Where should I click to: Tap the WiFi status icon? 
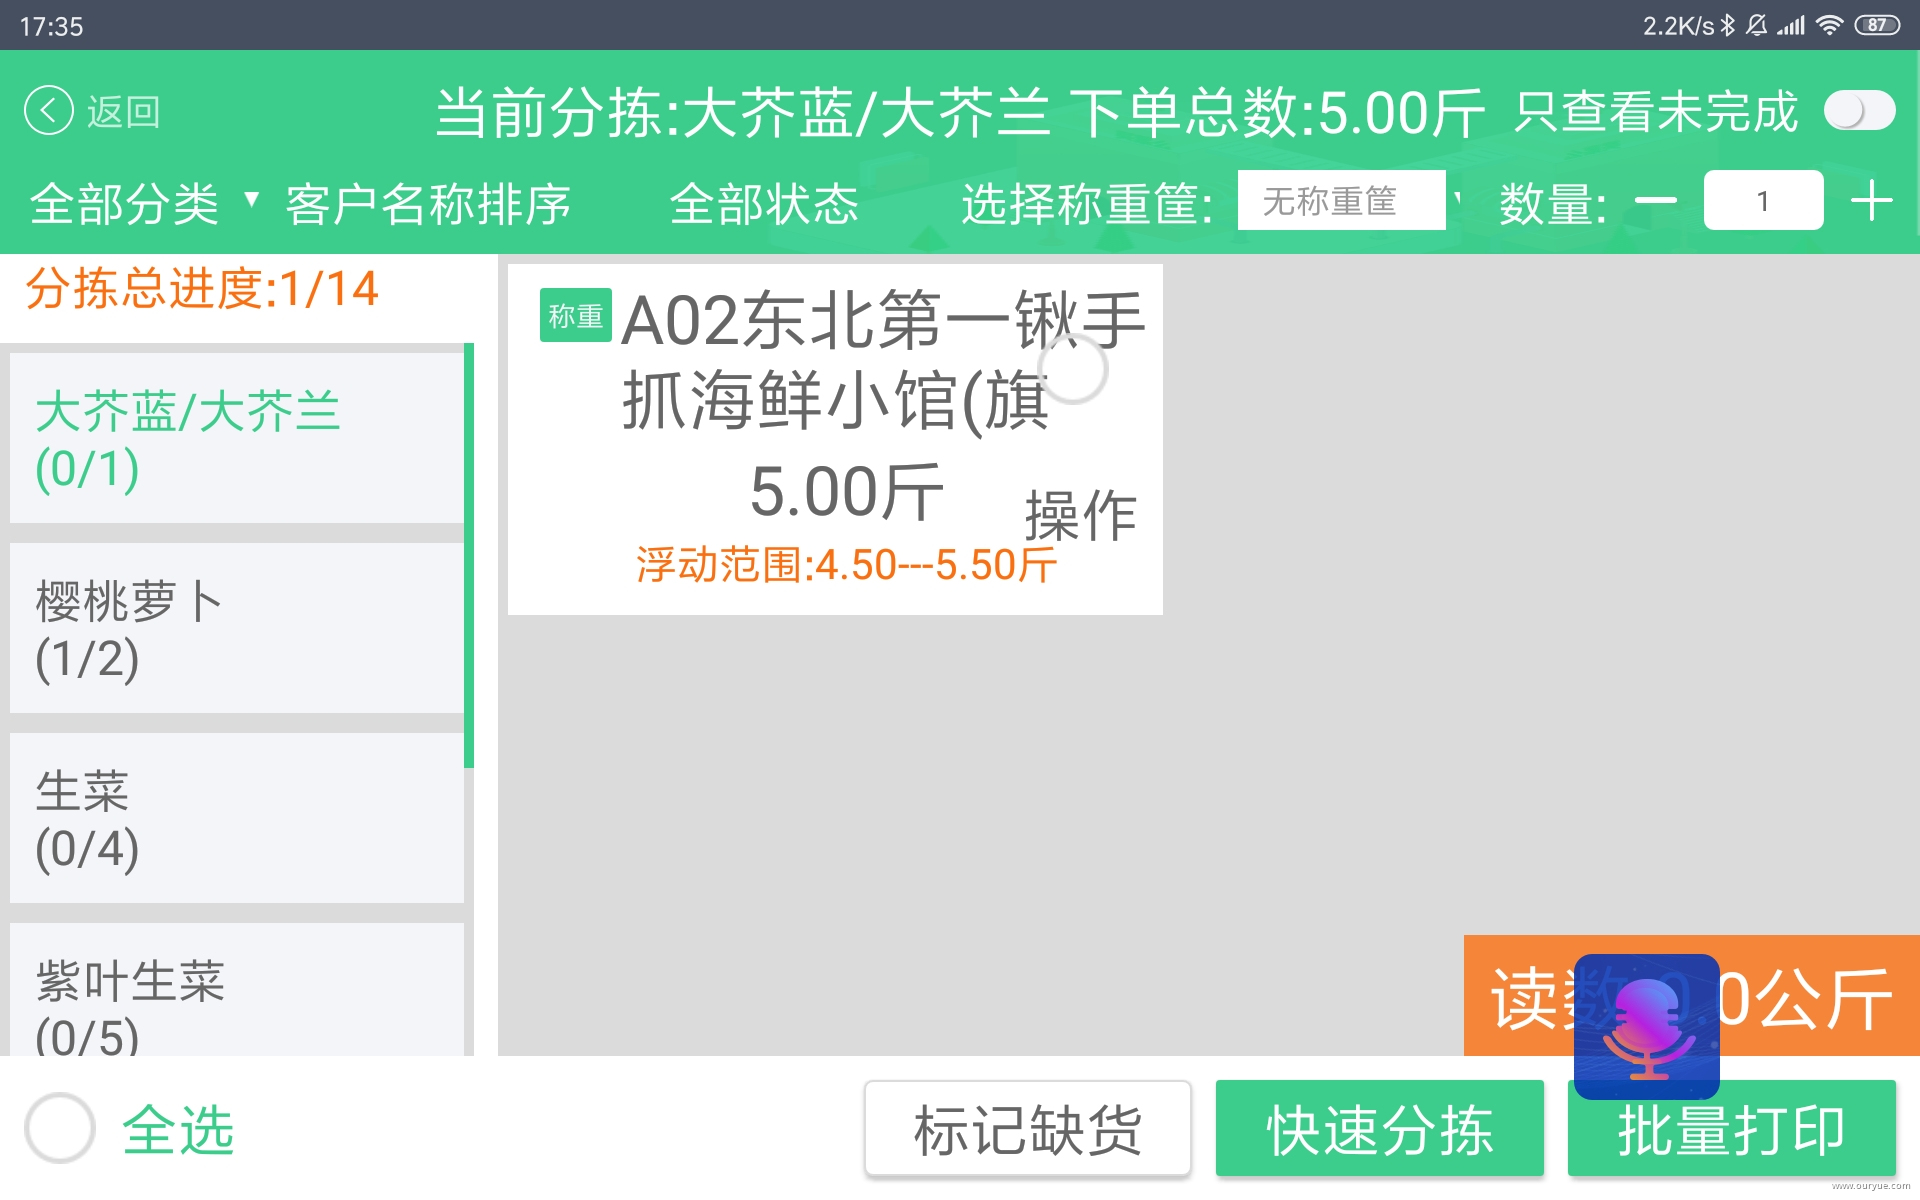tap(1829, 25)
